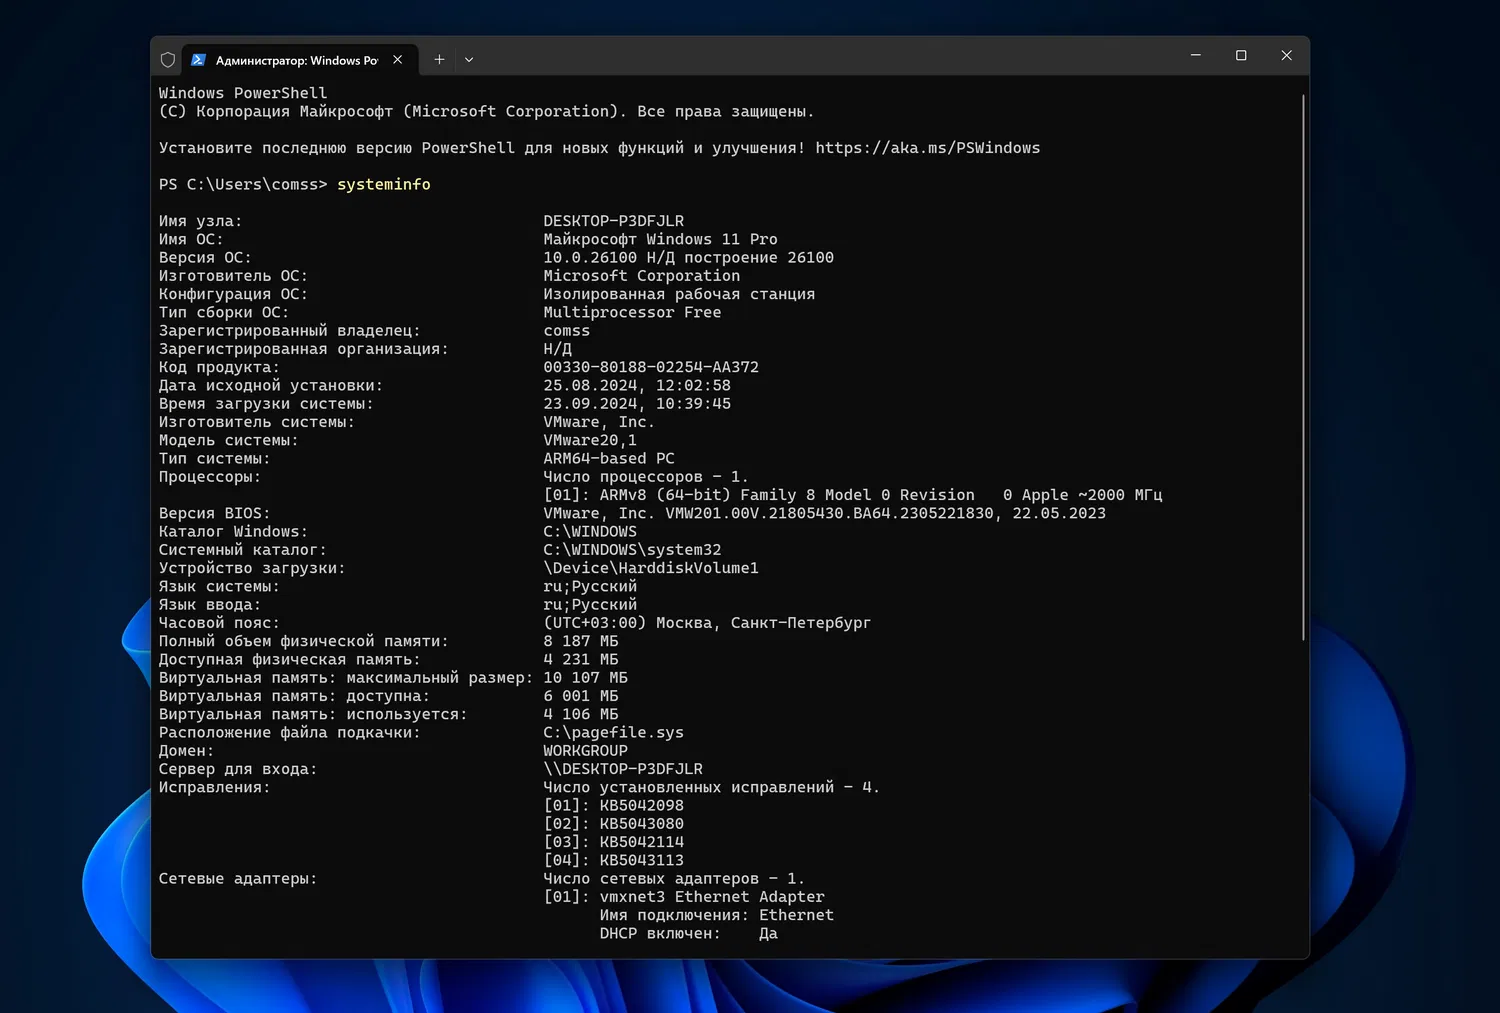The width and height of the screenshot is (1500, 1013).
Task: Click the system directory C:\WINDOWS\system32
Action: click(632, 550)
